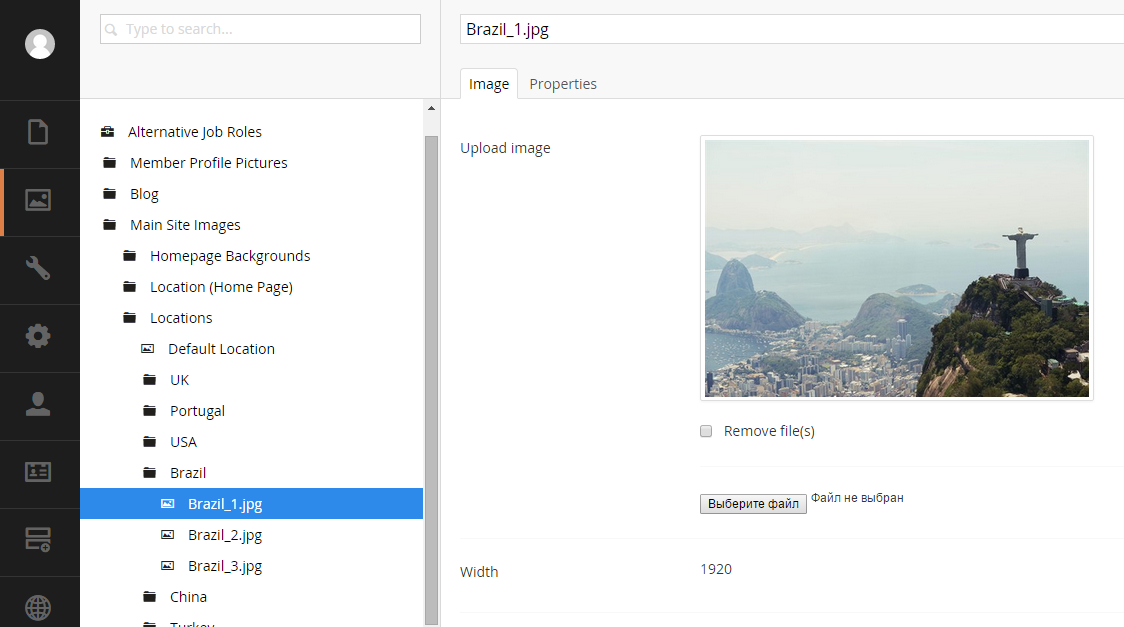
Task: Click the Member Profile Pictures folder icon
Action: click(x=110, y=163)
